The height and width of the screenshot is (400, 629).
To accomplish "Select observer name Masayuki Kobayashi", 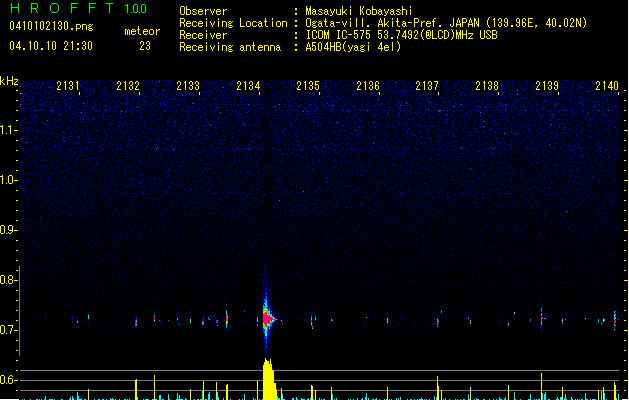I will click(x=359, y=11).
